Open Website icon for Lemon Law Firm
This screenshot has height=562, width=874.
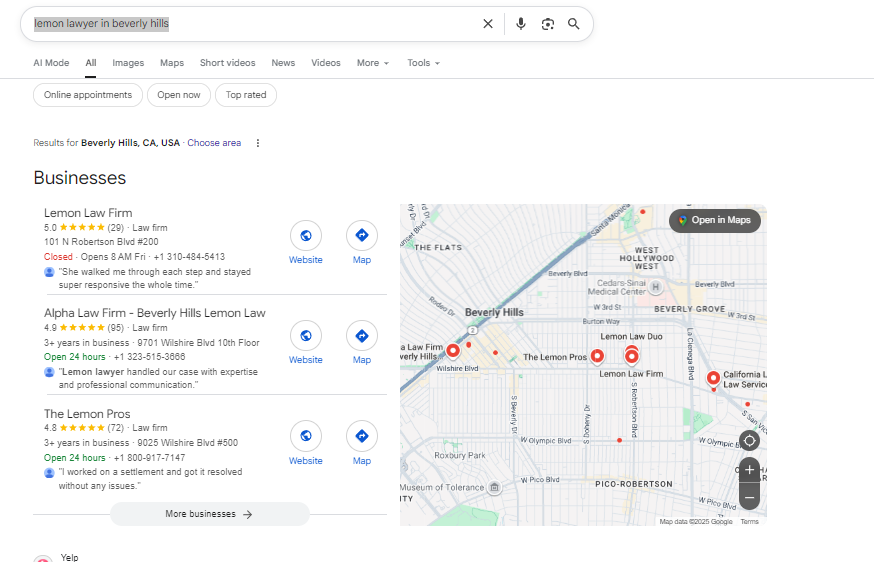point(306,236)
